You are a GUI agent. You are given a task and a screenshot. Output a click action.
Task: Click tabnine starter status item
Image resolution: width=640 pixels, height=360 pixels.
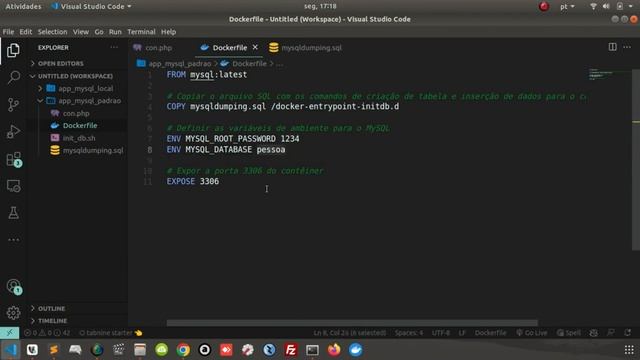(x=110, y=333)
